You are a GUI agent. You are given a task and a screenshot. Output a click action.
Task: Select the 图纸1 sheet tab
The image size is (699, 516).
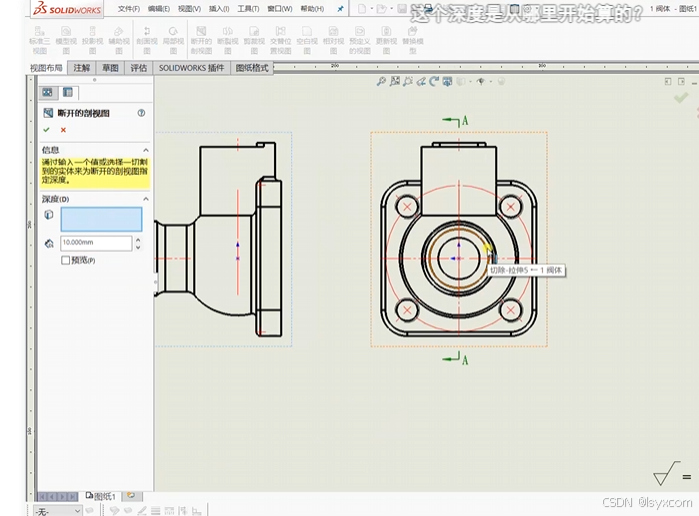pyautogui.click(x=101, y=496)
